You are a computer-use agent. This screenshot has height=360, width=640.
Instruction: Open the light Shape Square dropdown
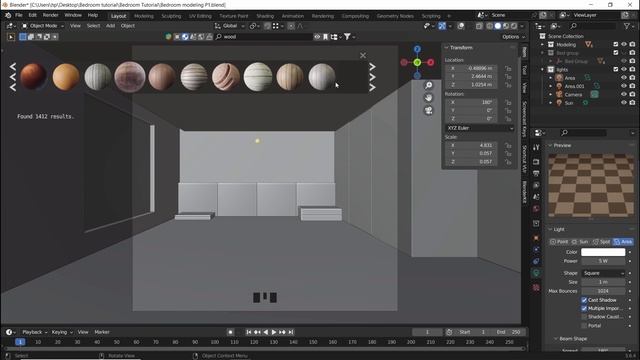tap(603, 273)
